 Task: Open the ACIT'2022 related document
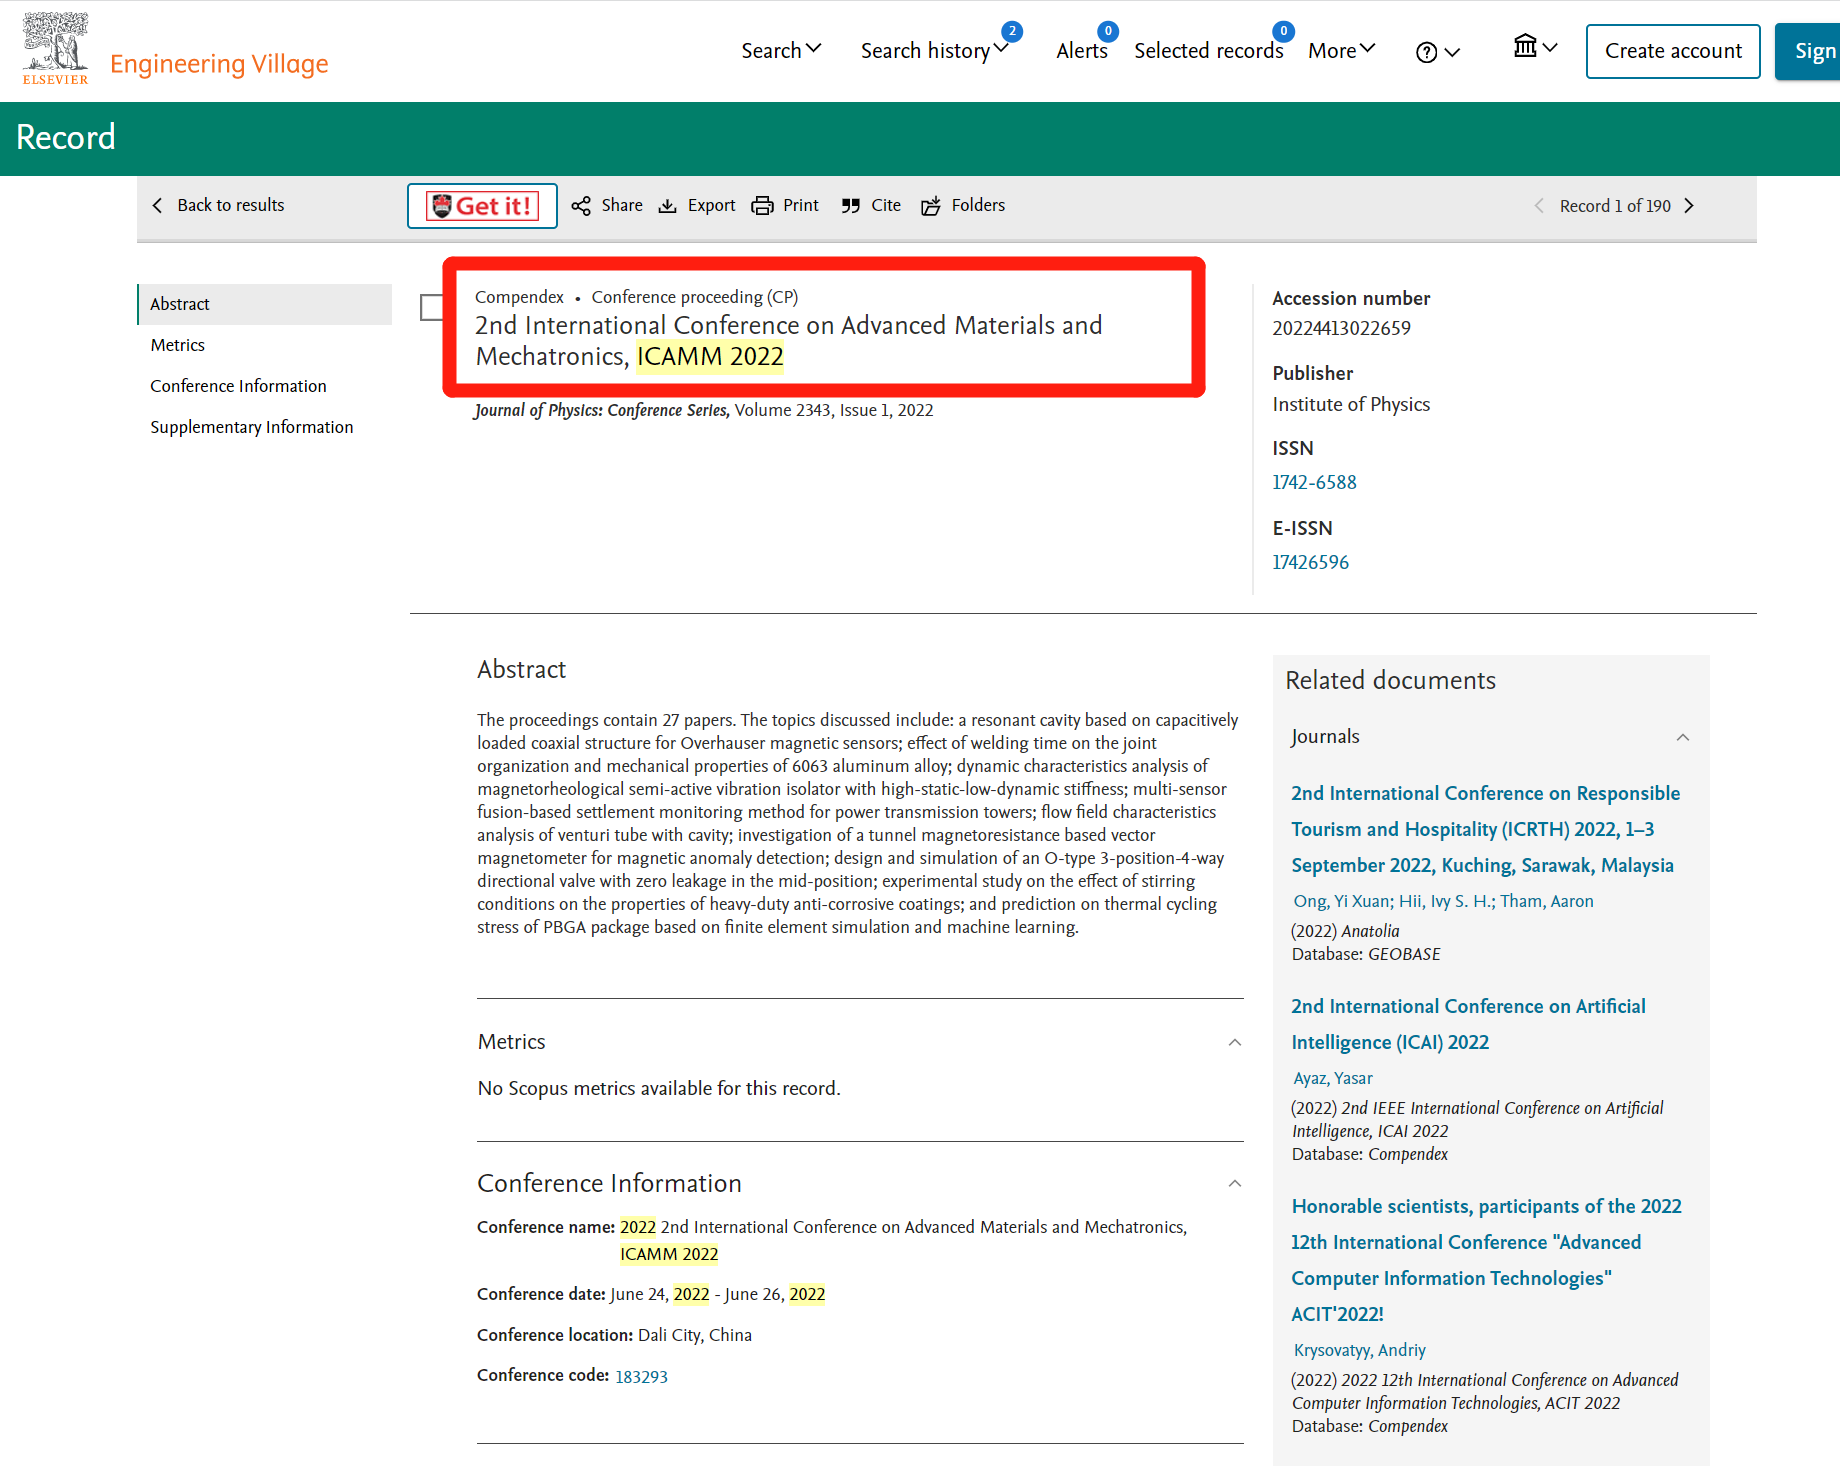click(x=1486, y=1260)
